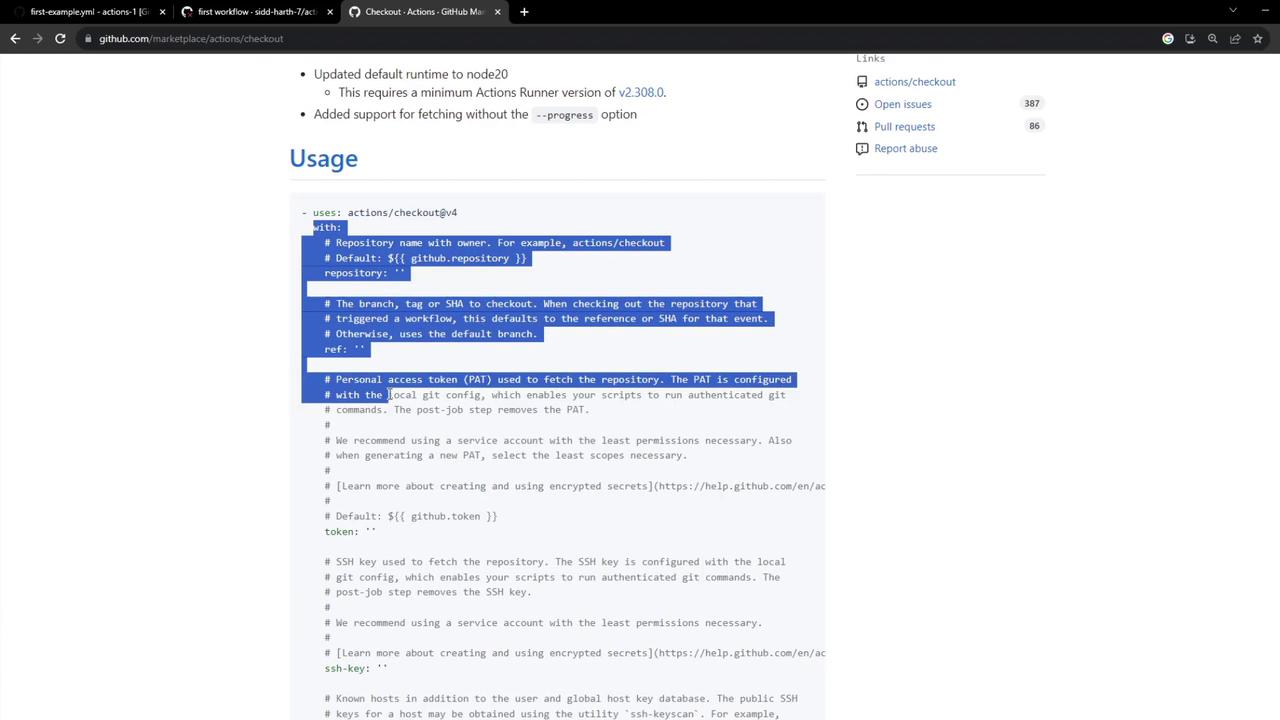Click the 'with:' code line
The image size is (1280, 720).
pyautogui.click(x=327, y=227)
